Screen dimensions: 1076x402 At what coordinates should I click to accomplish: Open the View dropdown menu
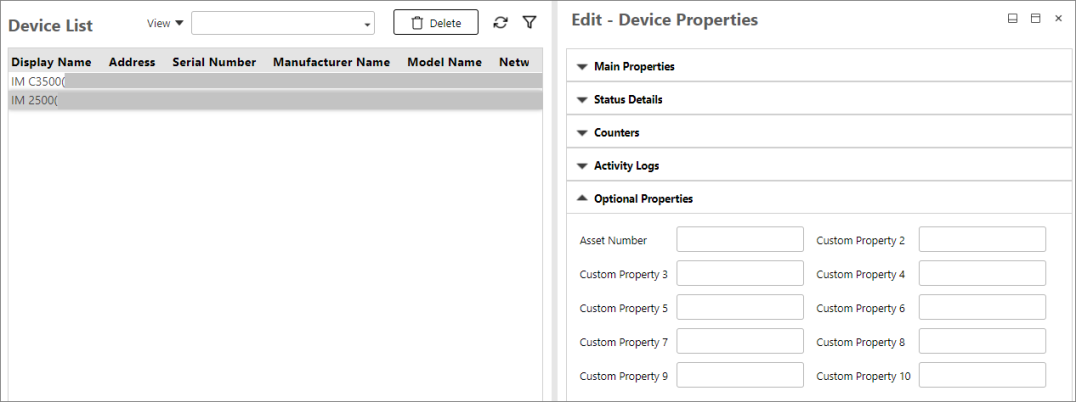[x=165, y=23]
